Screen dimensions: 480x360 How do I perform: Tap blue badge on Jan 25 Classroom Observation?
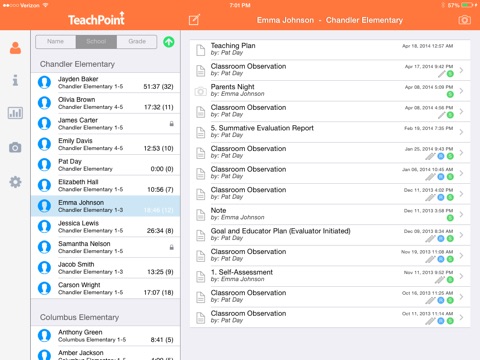tap(441, 156)
